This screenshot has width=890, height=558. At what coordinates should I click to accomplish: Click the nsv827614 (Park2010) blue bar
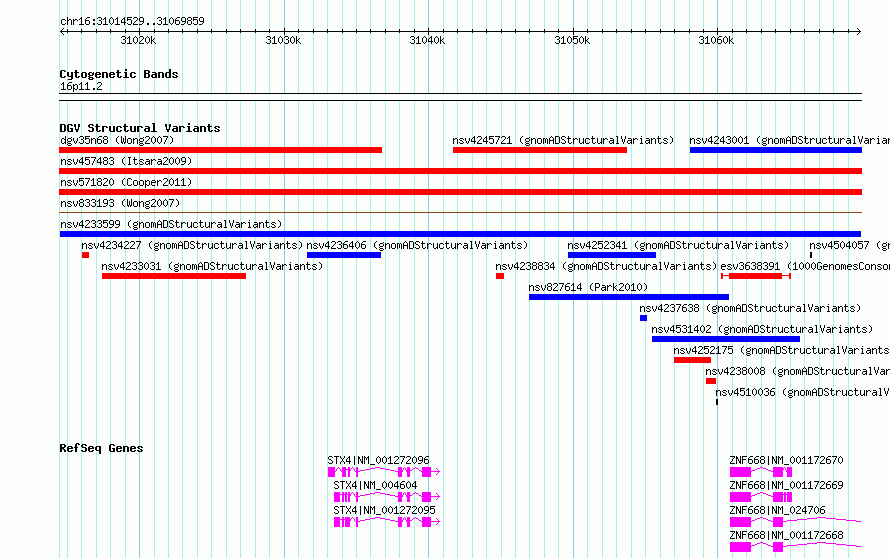[629, 297]
